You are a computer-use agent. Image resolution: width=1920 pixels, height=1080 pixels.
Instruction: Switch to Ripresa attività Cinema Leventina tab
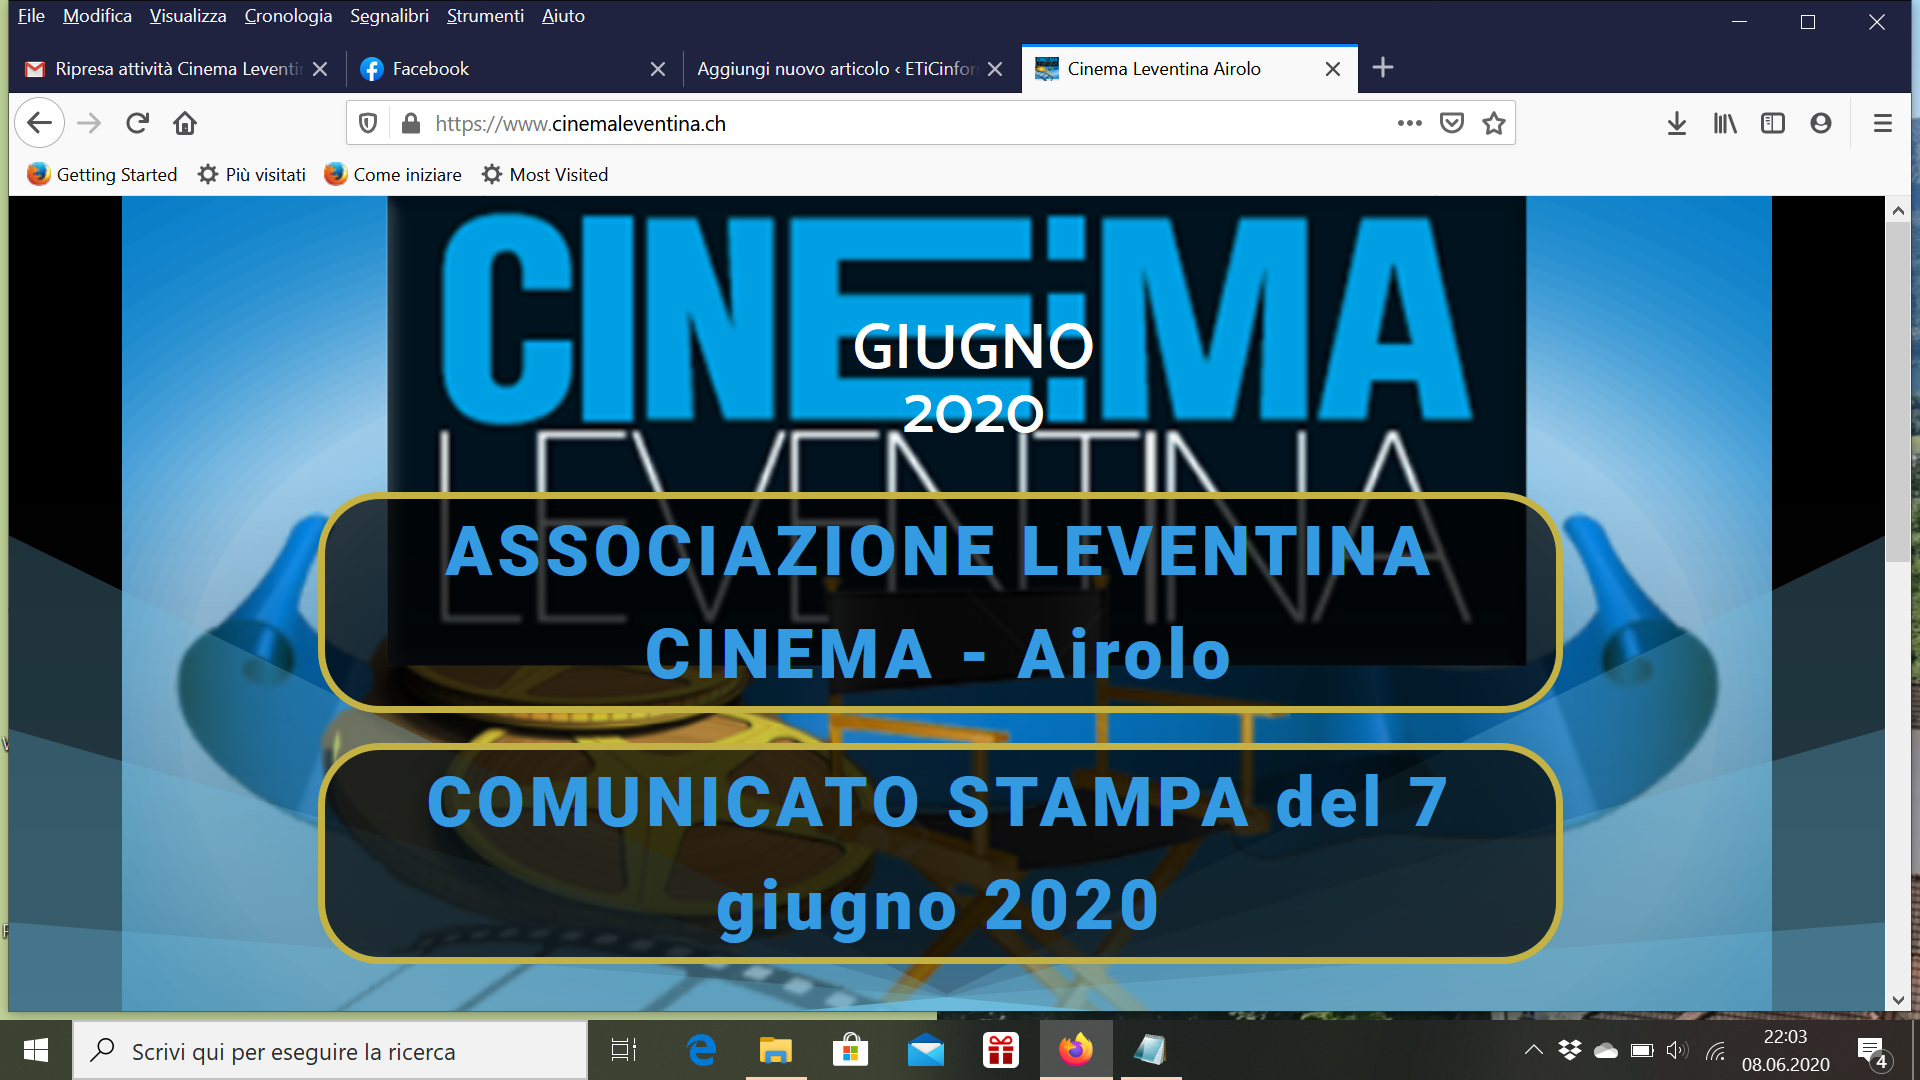tap(178, 69)
